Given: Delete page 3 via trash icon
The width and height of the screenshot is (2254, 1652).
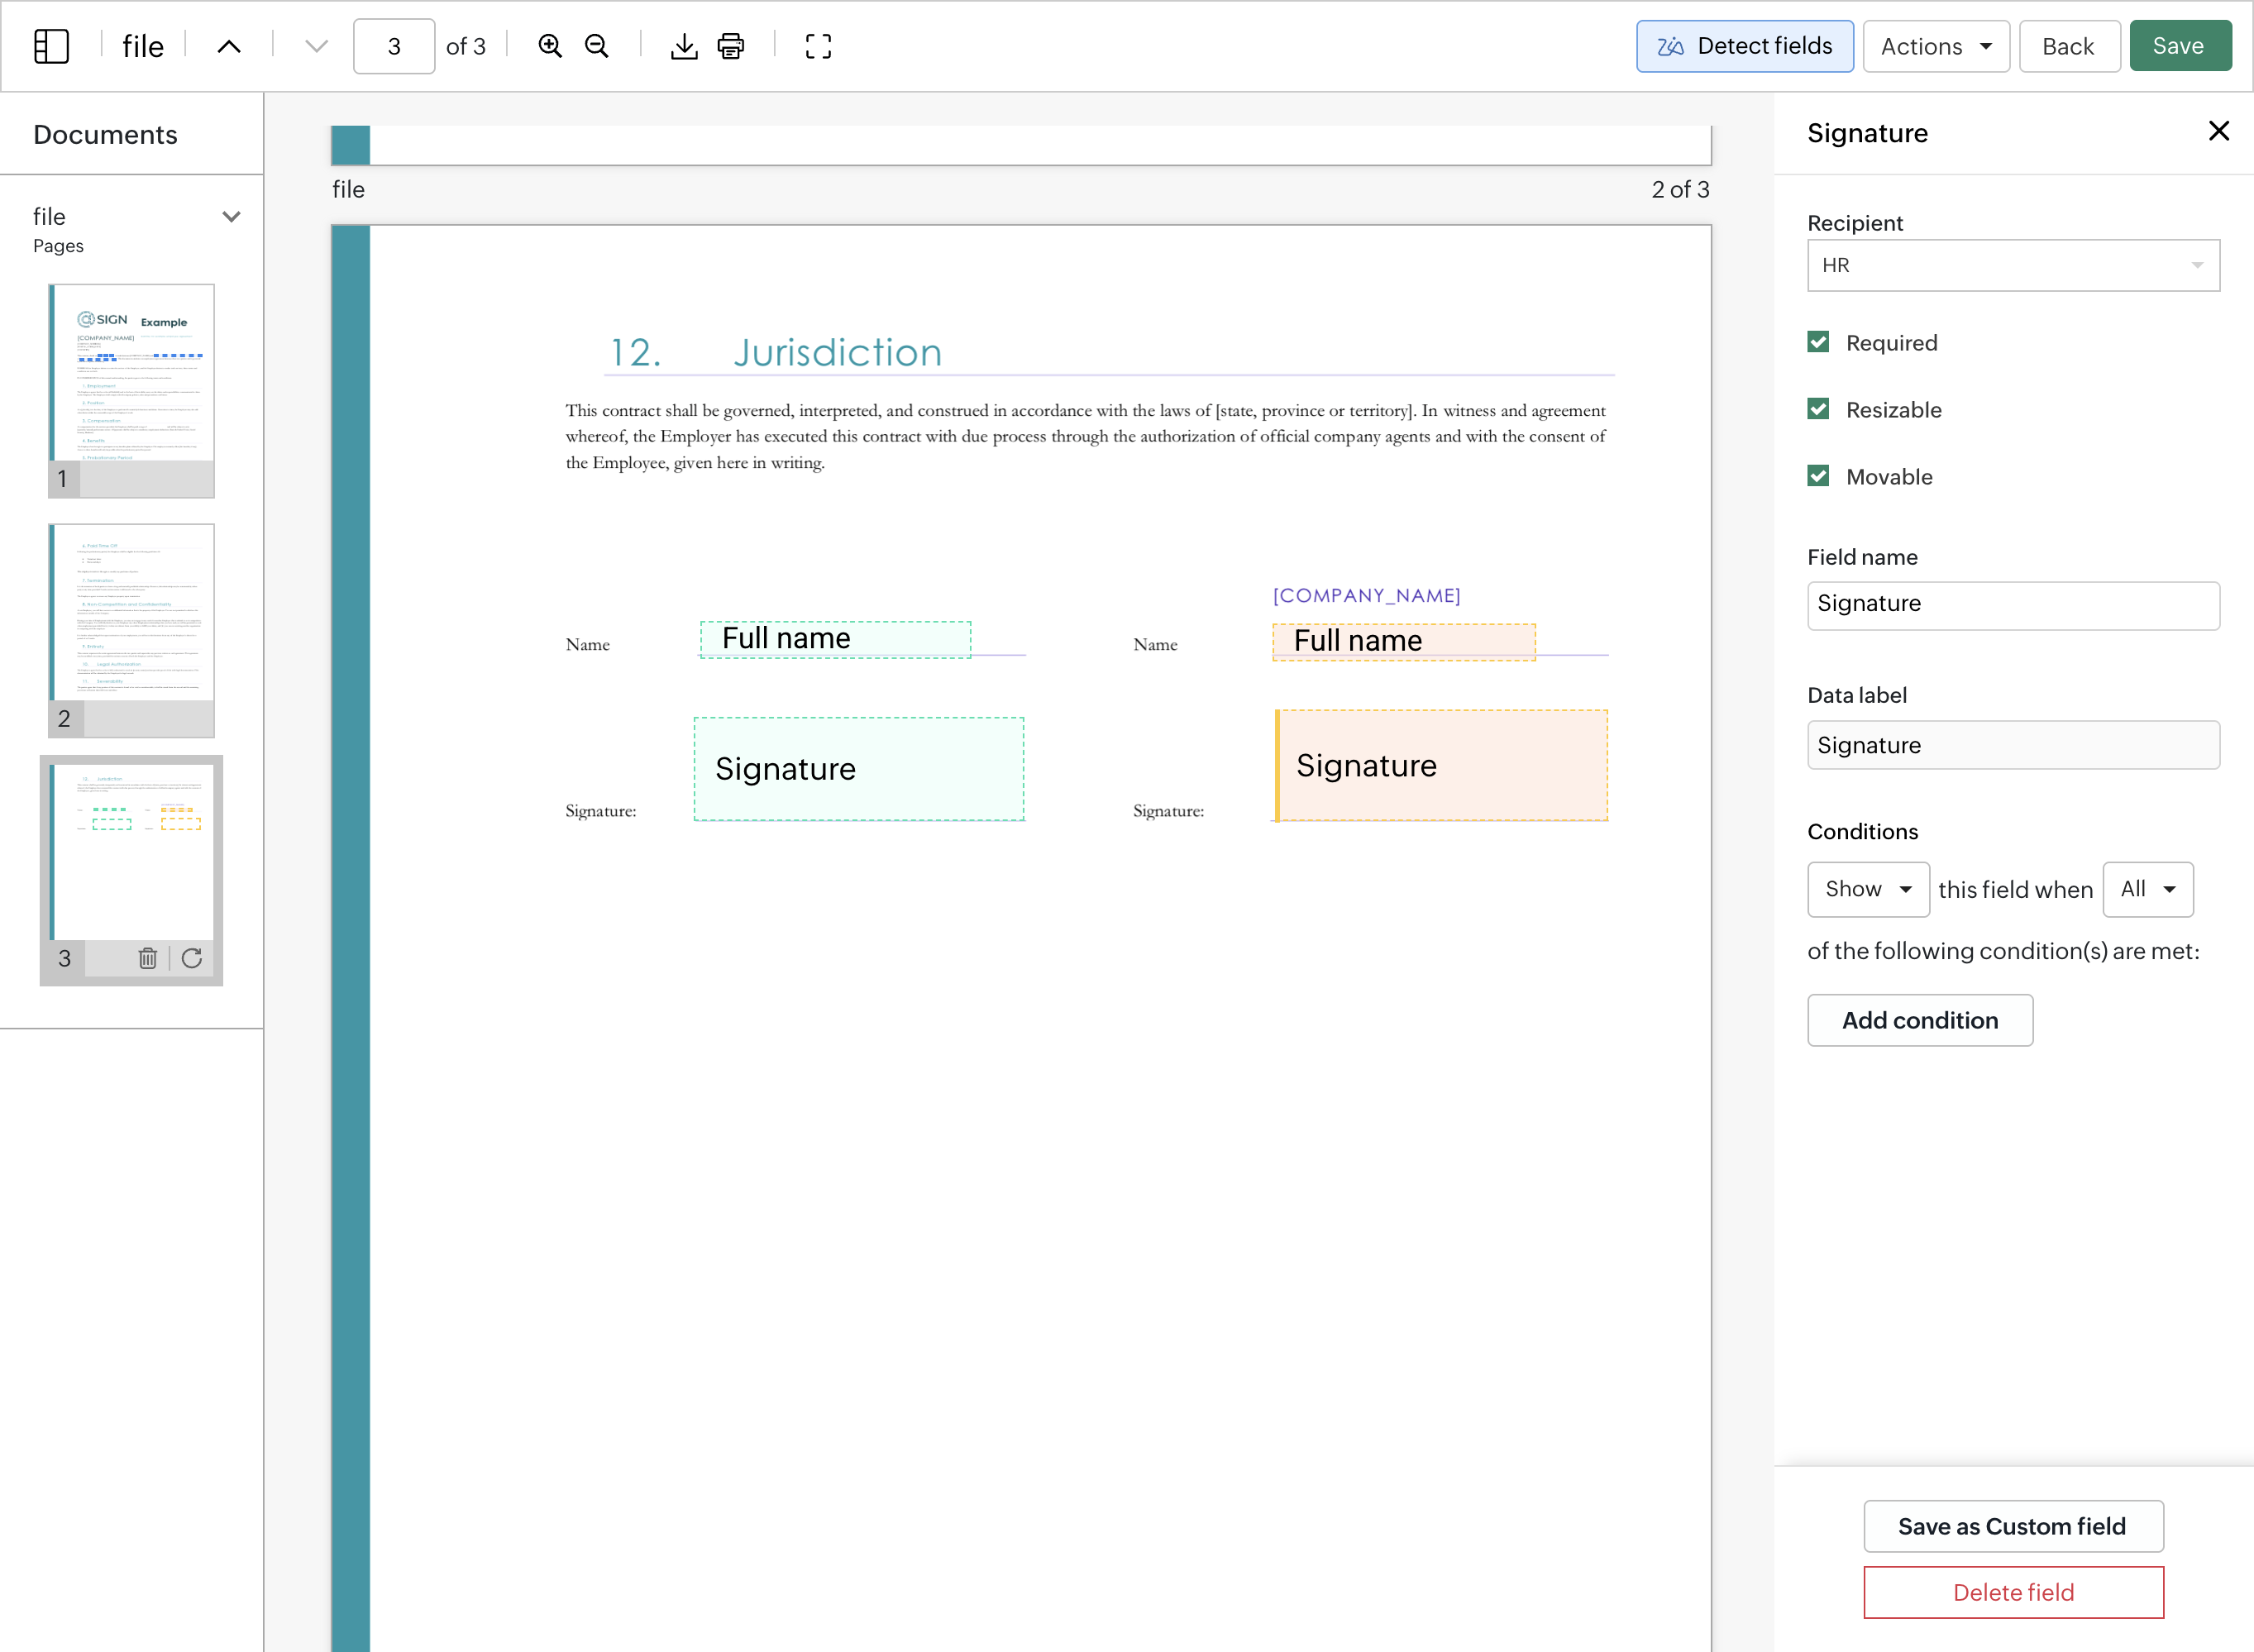Looking at the screenshot, I should pos(148,958).
